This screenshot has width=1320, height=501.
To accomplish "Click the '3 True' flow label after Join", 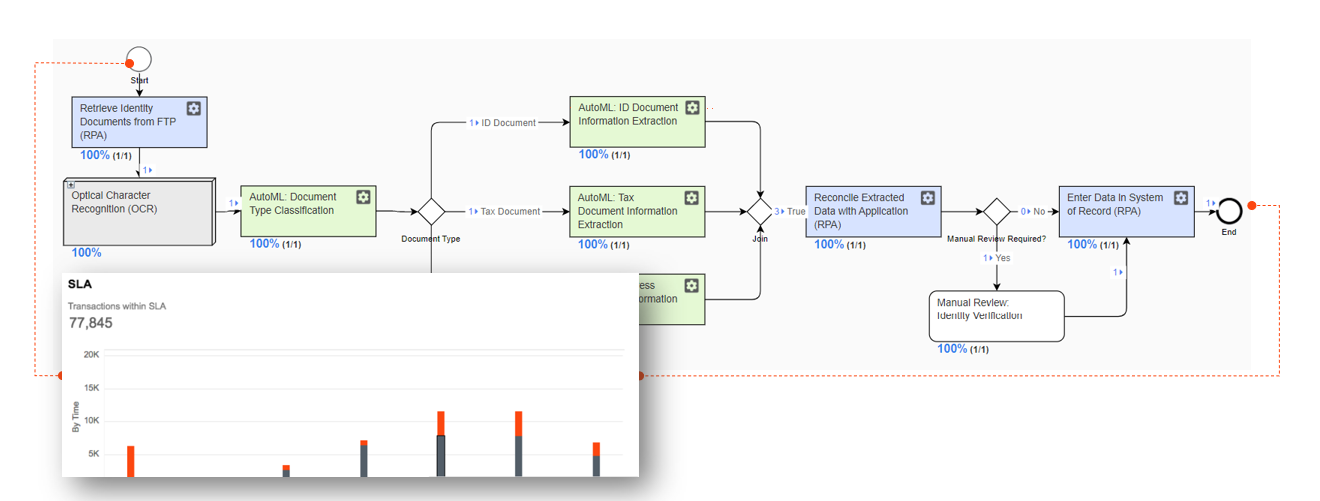I will (x=789, y=212).
